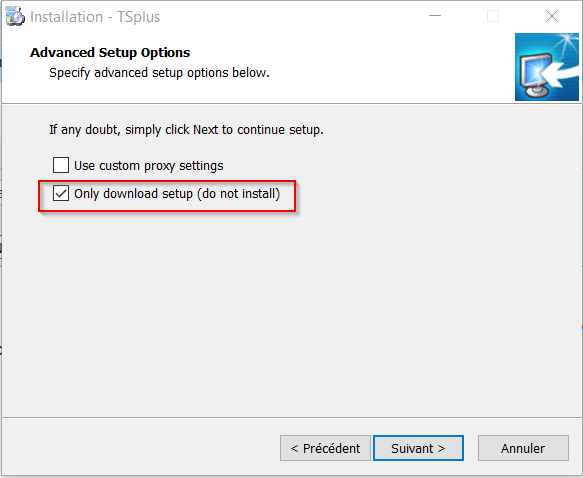Click the blank footer area left of Précédent

click(141, 448)
